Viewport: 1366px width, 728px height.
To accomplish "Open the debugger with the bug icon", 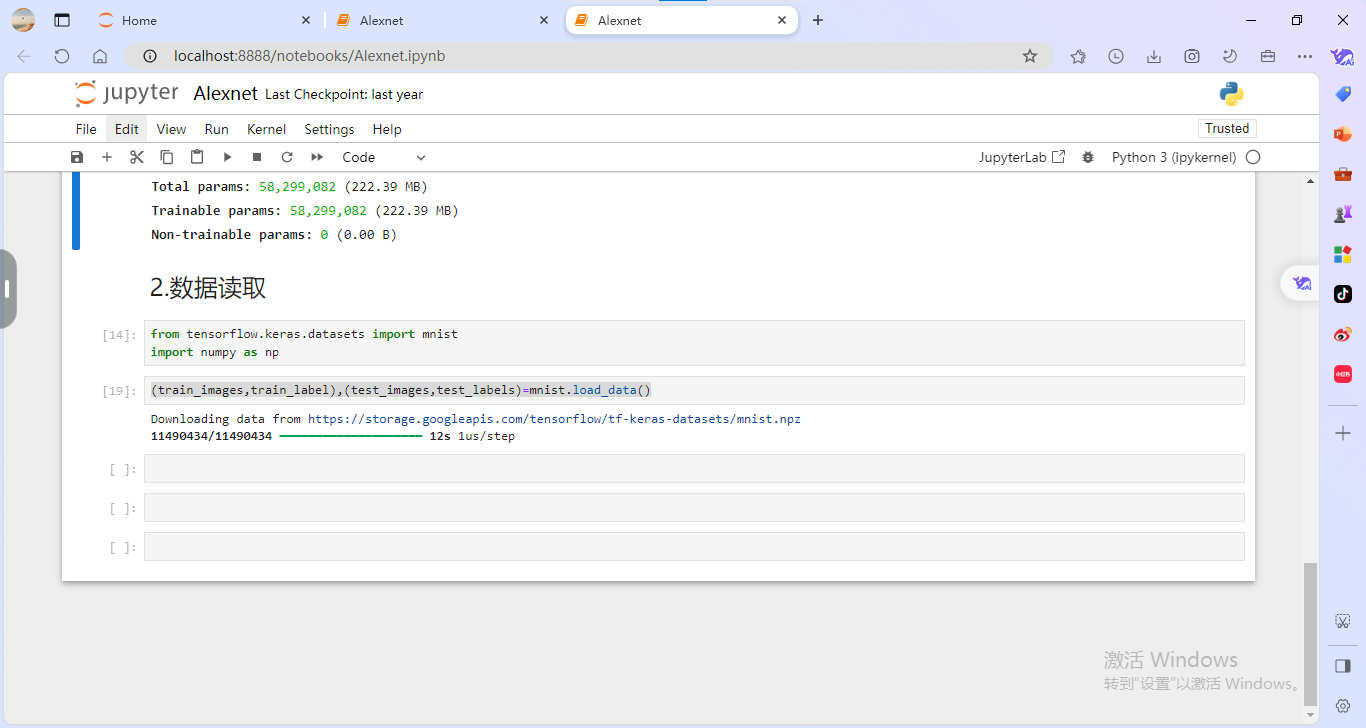I will pyautogui.click(x=1088, y=157).
